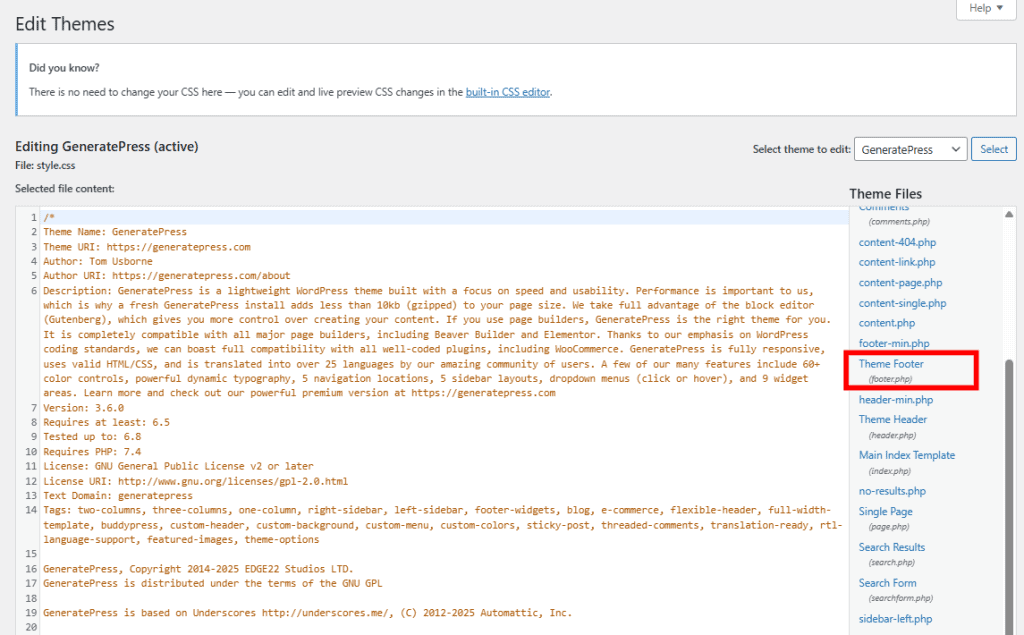
Task: Edit the Search Results template
Action: click(x=891, y=546)
